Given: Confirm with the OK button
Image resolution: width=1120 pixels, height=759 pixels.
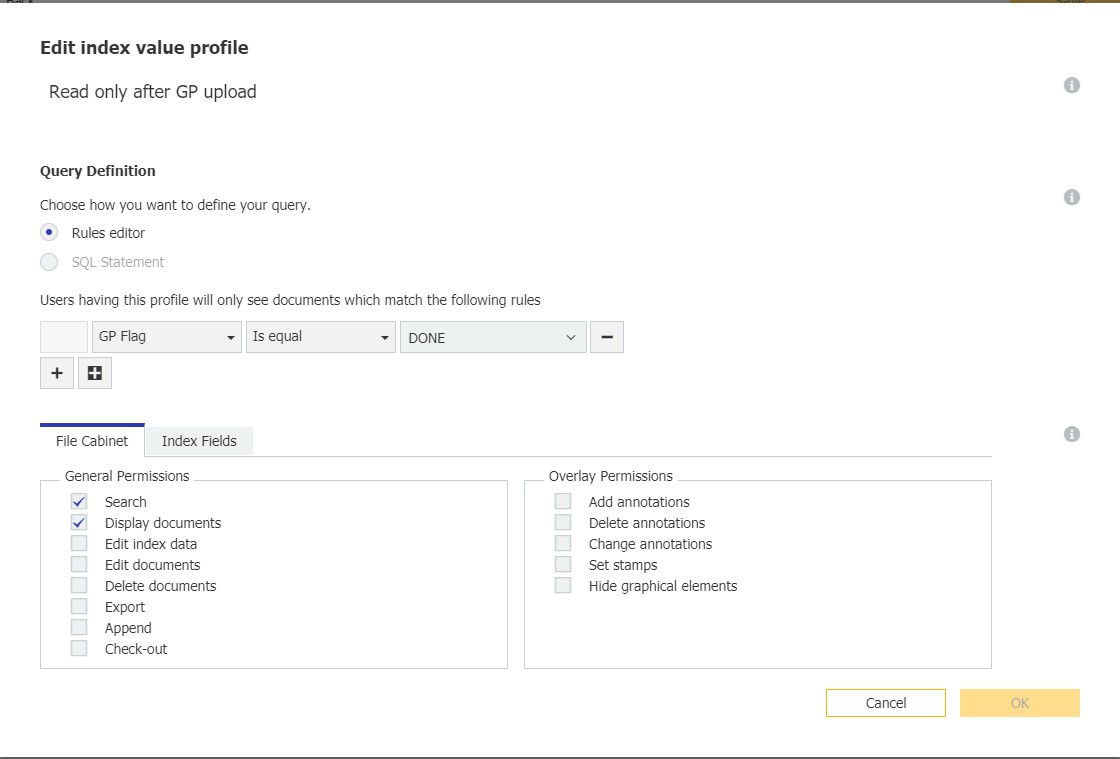Looking at the screenshot, I should [1019, 703].
